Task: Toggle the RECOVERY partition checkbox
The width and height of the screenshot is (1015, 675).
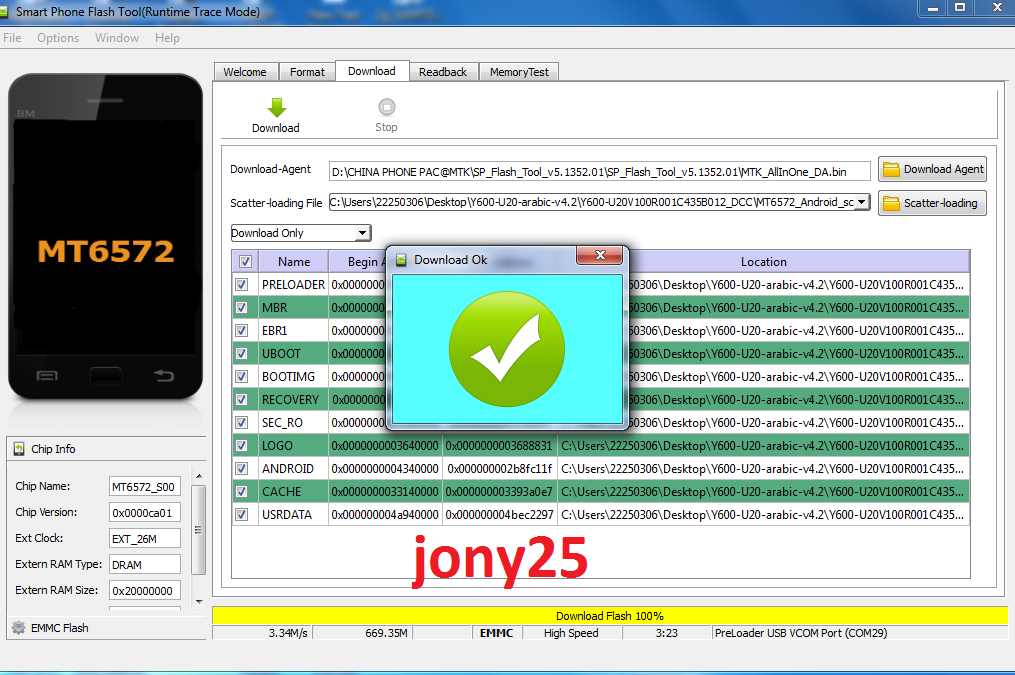Action: pos(242,400)
